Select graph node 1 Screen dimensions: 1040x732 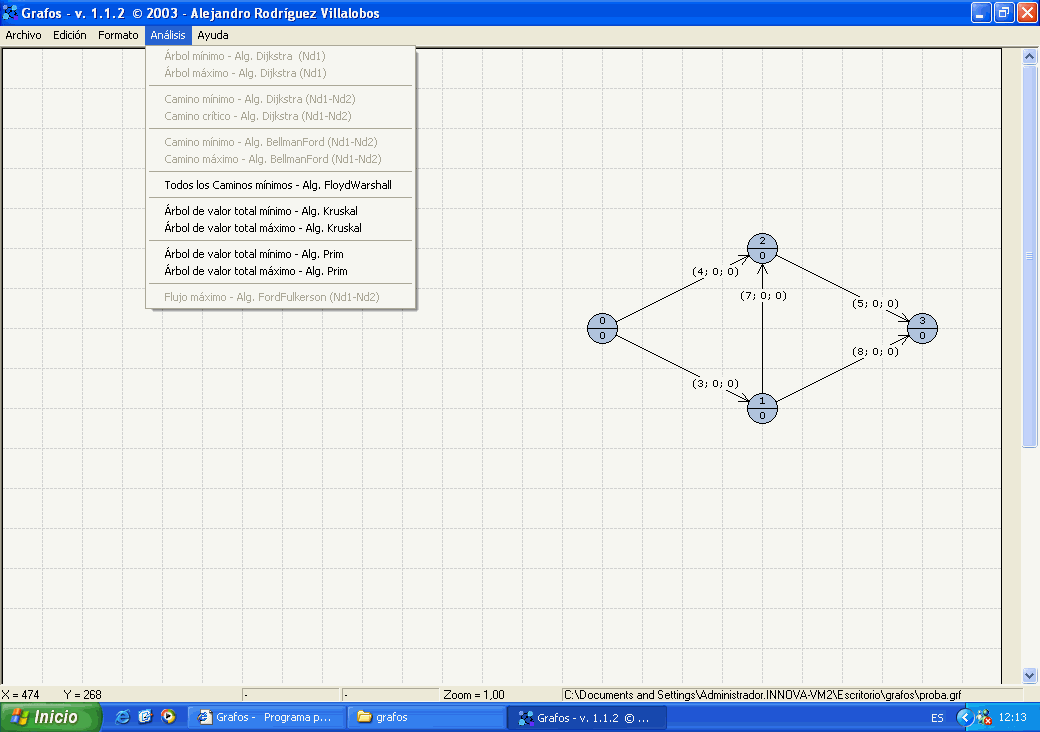[x=762, y=408]
